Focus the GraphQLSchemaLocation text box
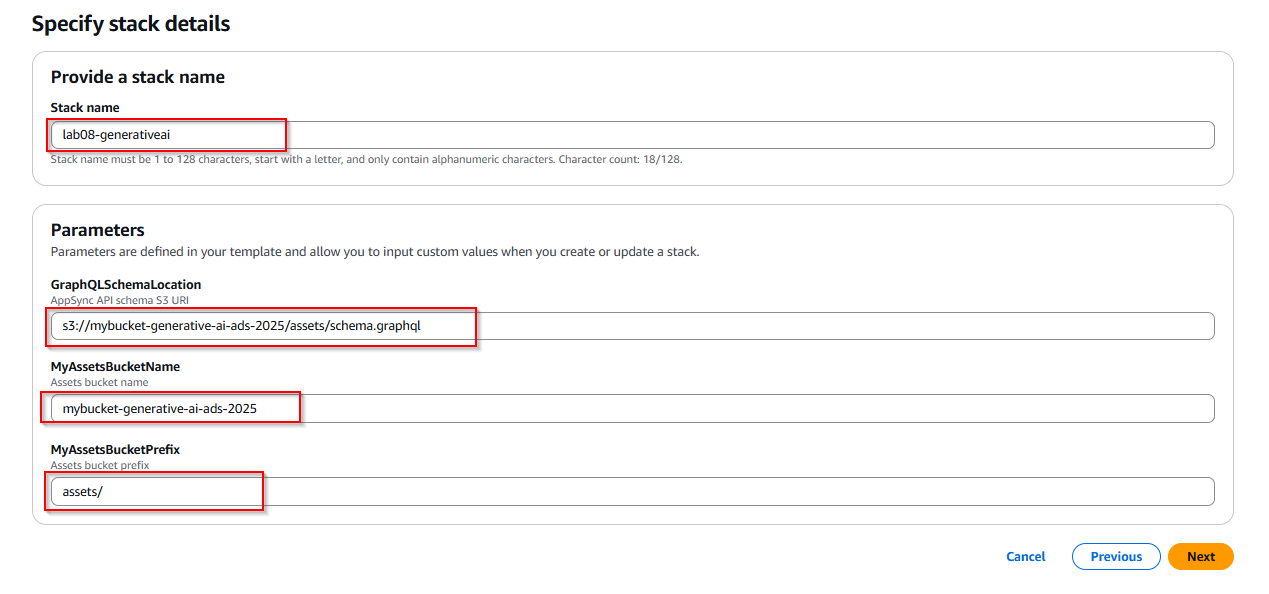 click(632, 326)
